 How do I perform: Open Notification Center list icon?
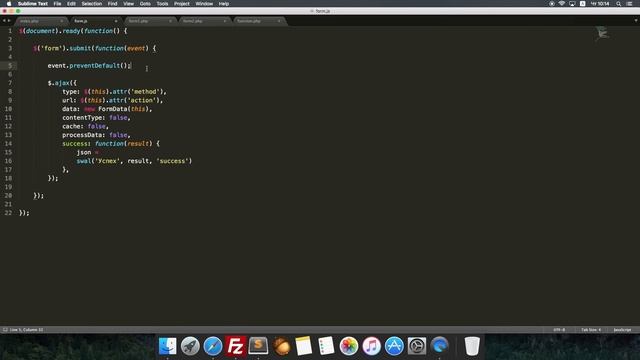point(629,4)
